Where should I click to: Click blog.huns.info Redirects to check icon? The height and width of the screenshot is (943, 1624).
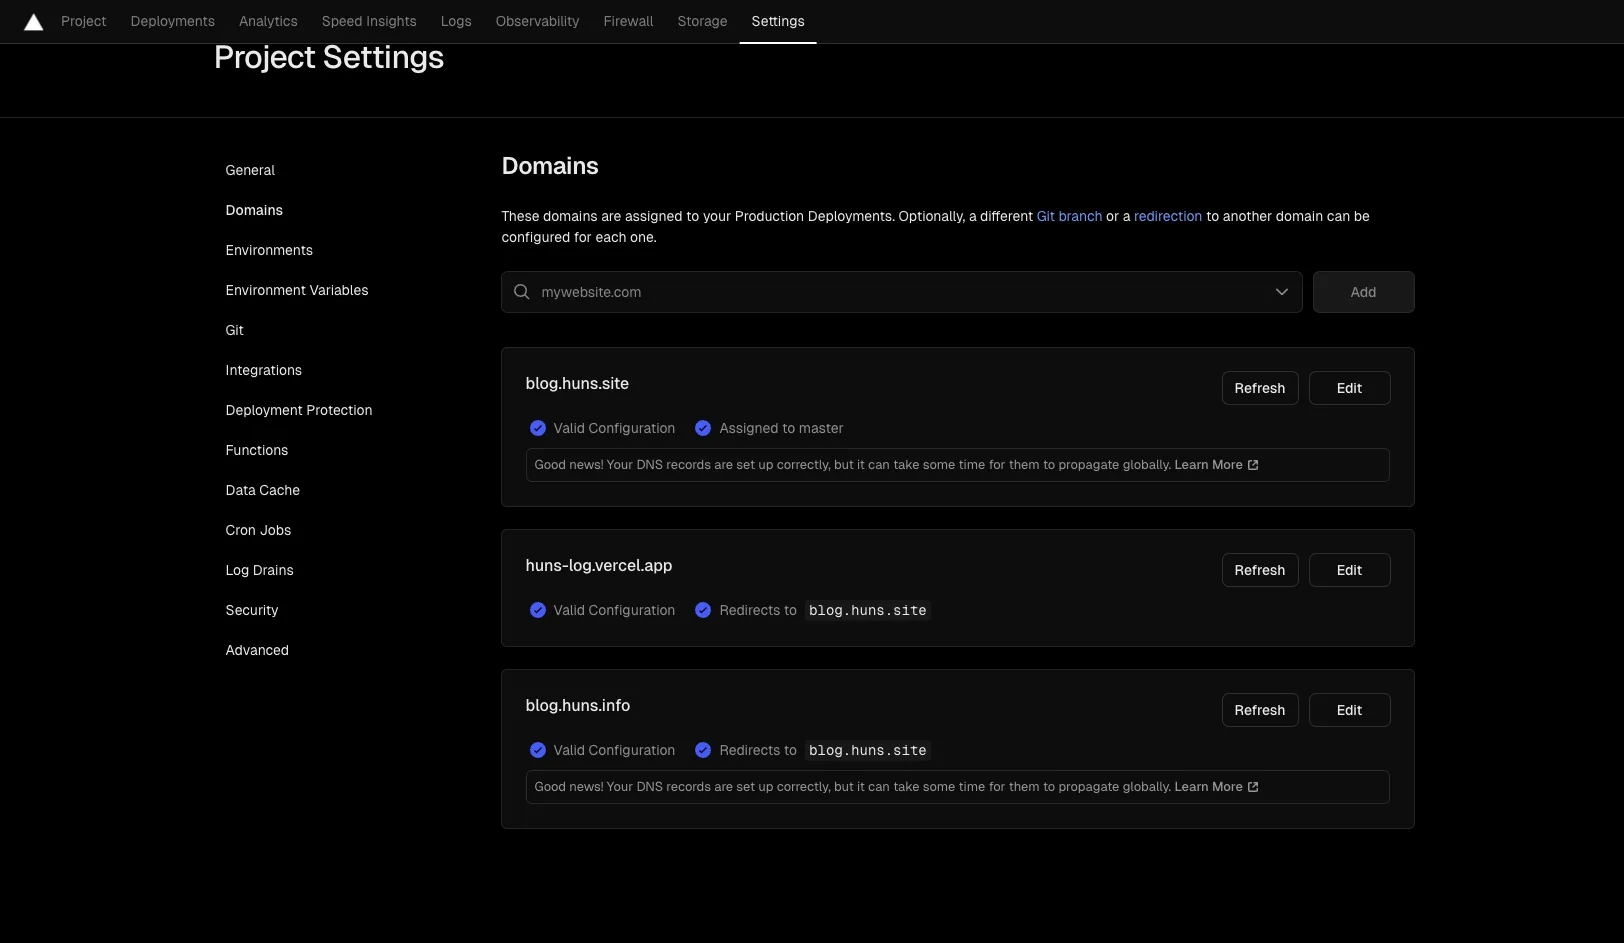[x=703, y=750]
